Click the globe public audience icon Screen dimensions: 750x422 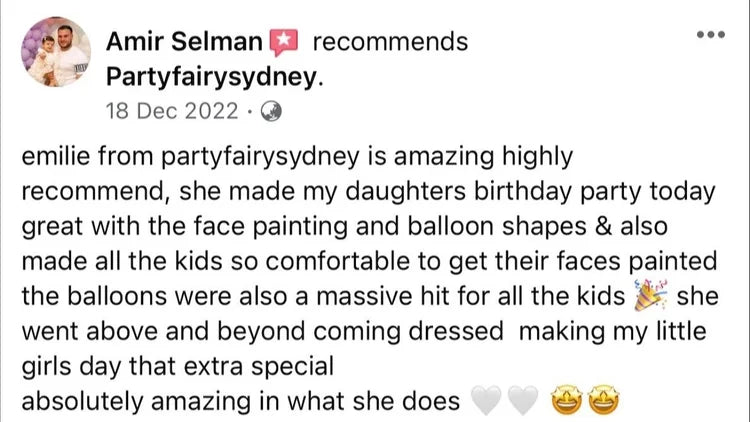[271, 111]
